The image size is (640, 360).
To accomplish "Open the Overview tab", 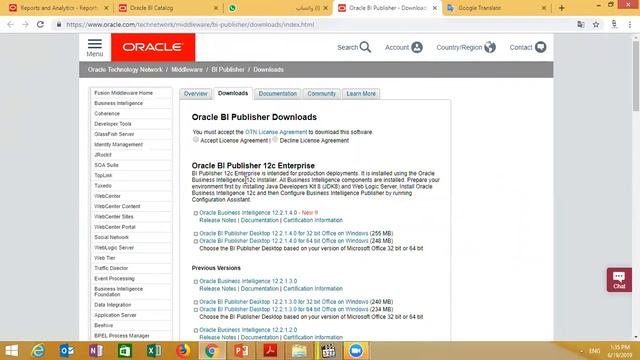I will 196,93.
